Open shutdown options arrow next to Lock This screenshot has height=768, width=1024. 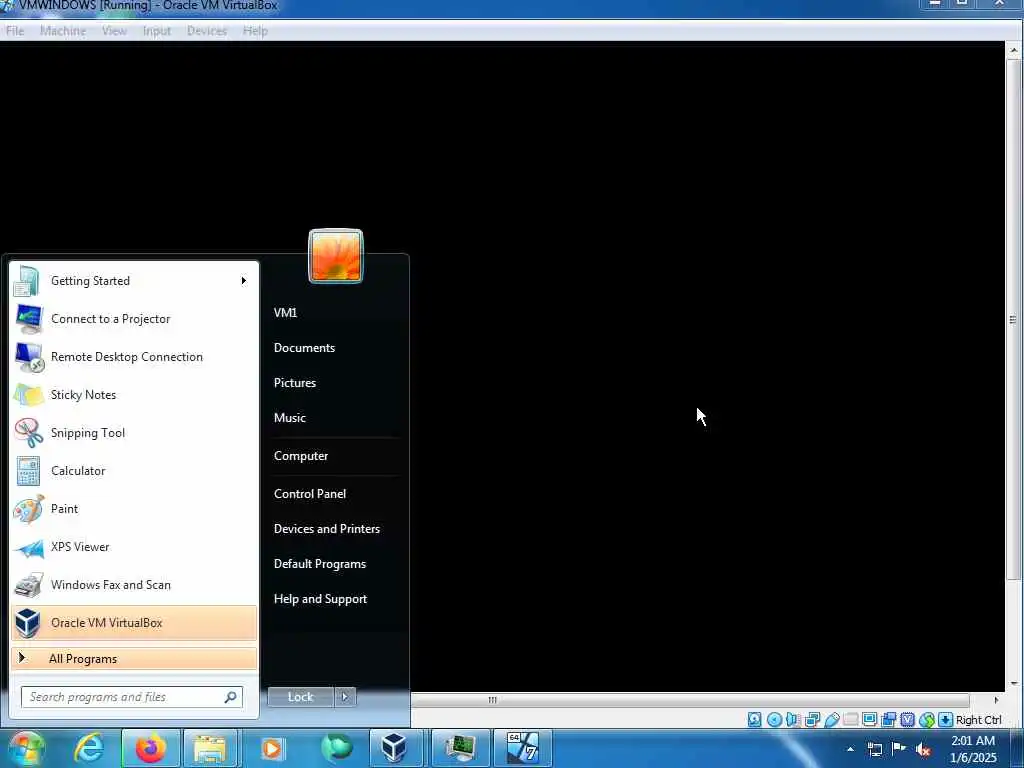(345, 697)
